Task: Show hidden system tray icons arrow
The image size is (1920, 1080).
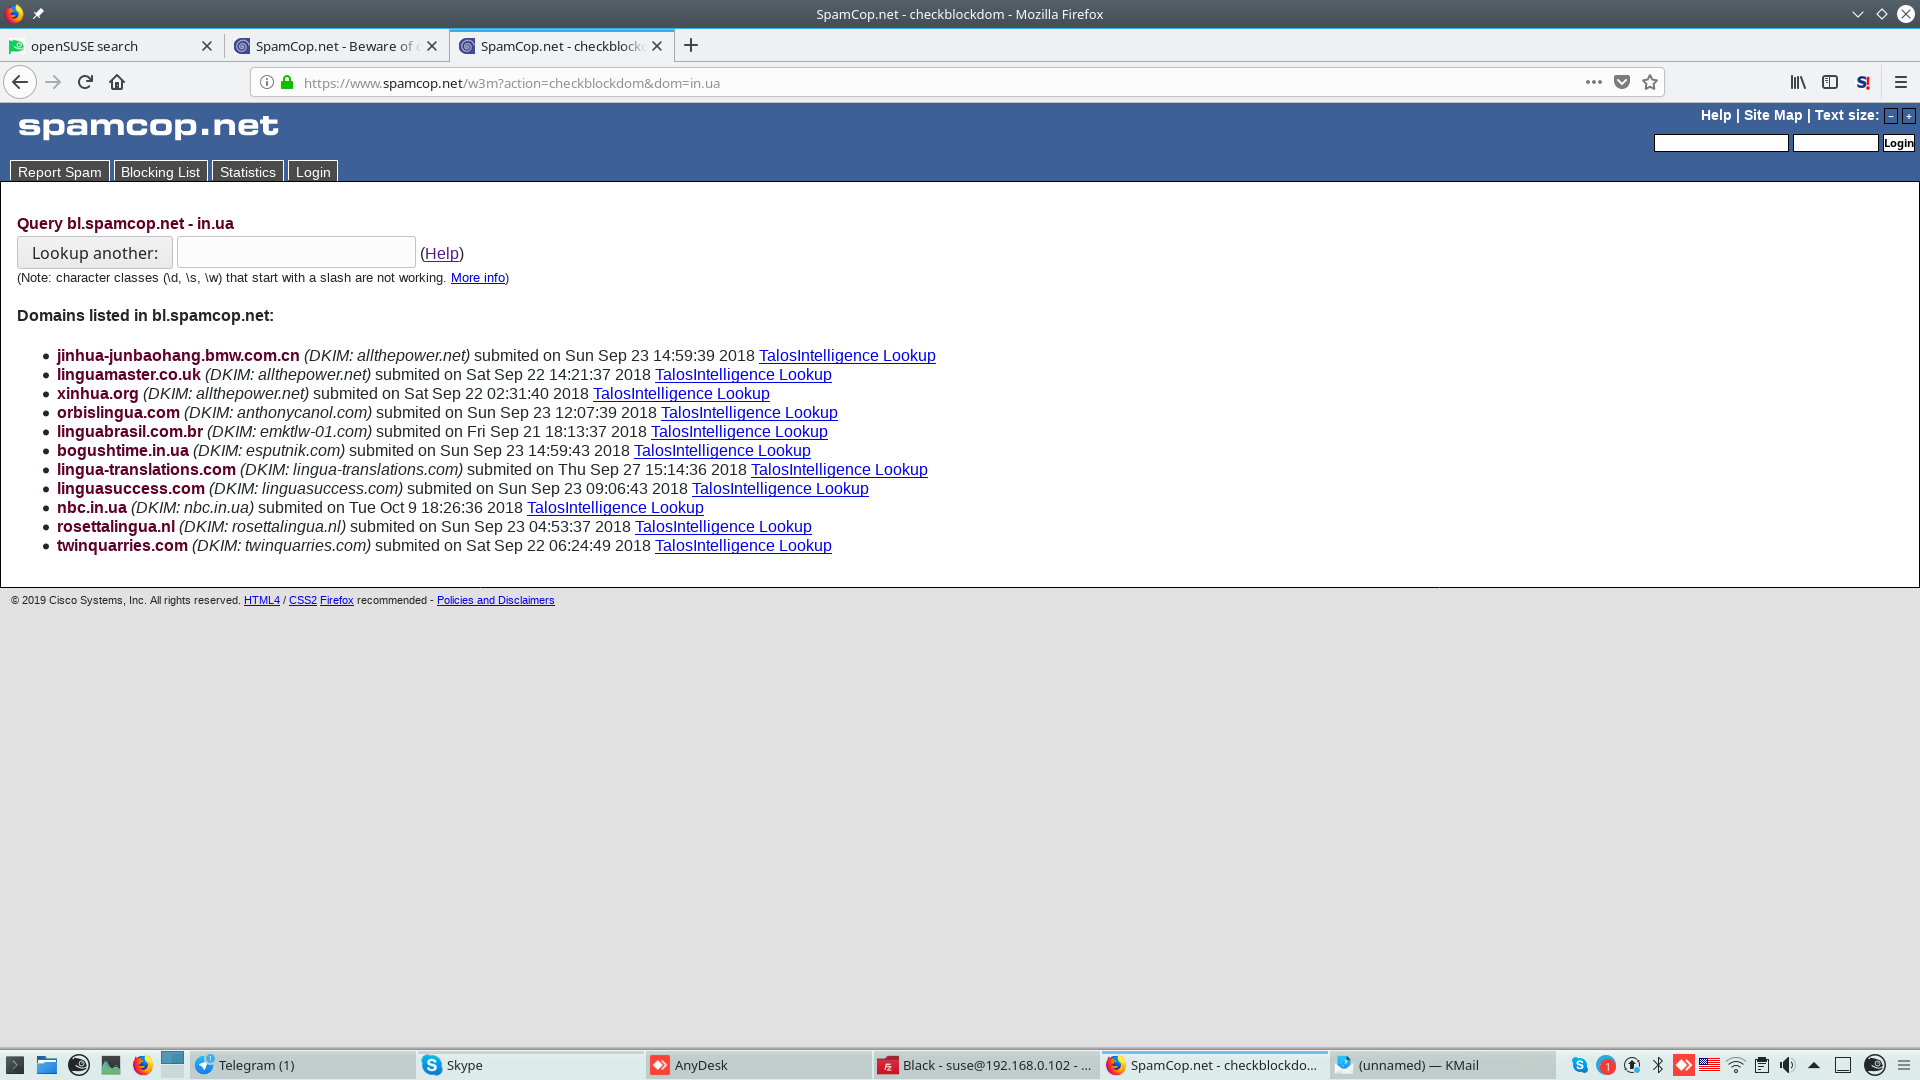Action: [x=1814, y=1065]
